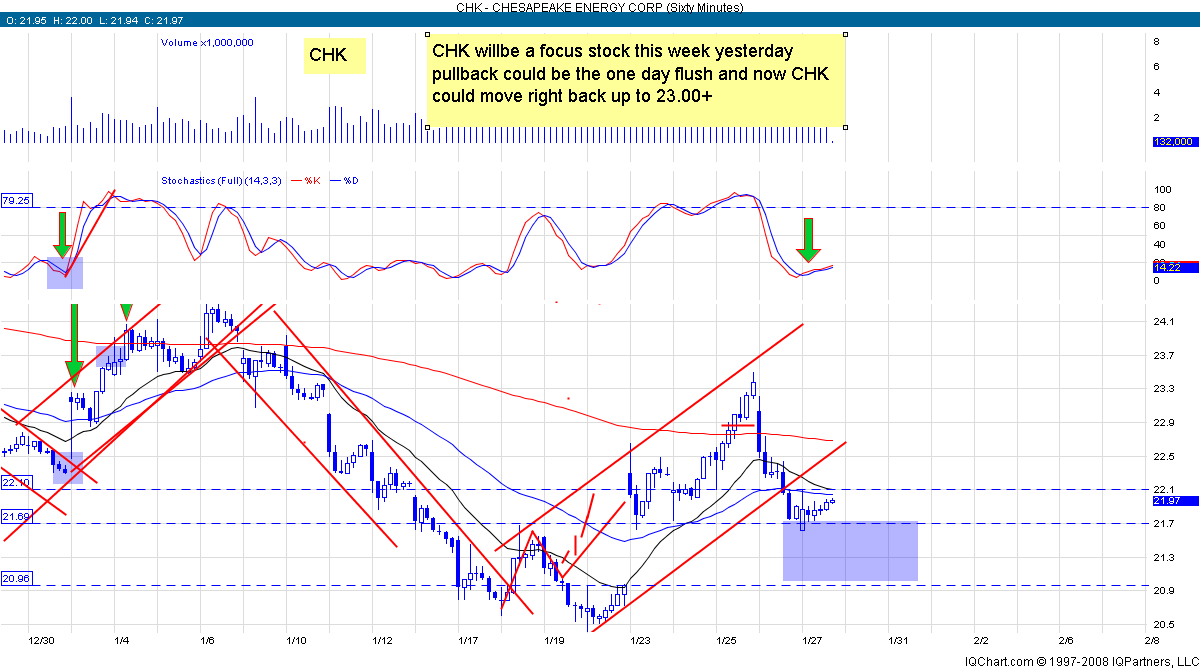Click the small green triangle marker above 1/4
The image size is (1200, 668).
click(x=127, y=312)
